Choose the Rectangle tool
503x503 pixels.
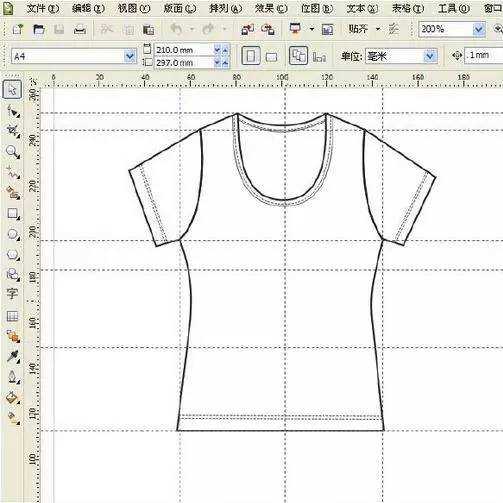coord(13,214)
